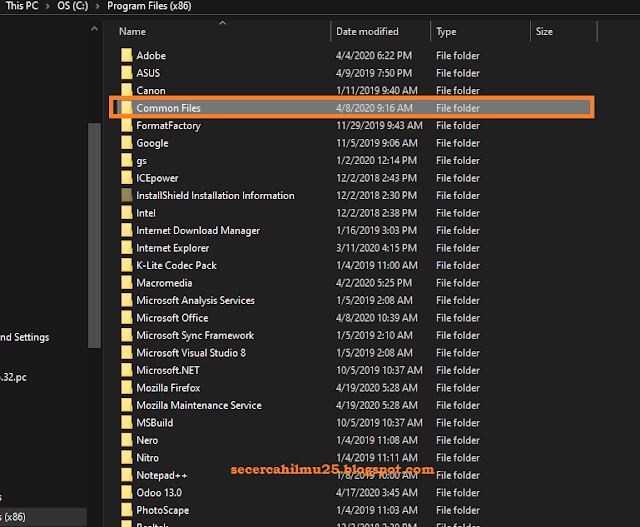
Task: Click the Microsoft Visual Studio 8 folder icon
Action: click(x=127, y=353)
